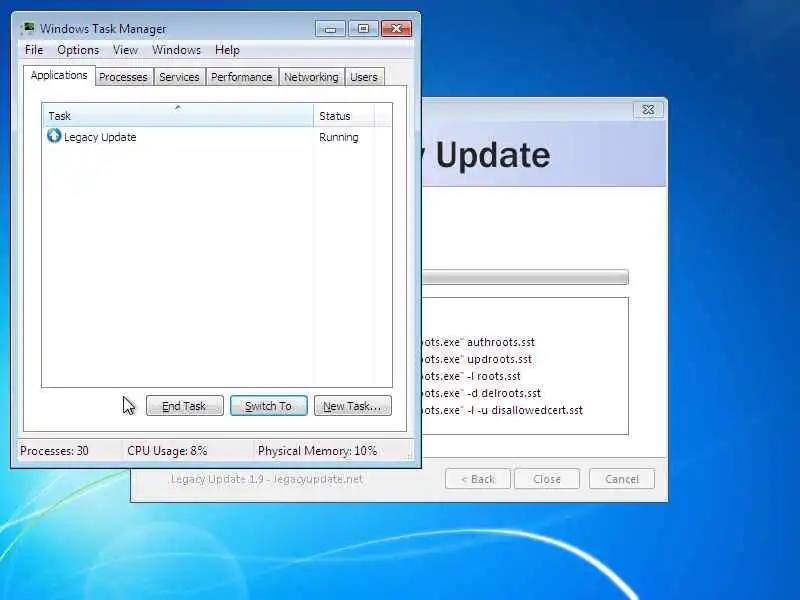Select the Applications tab
Viewport: 800px width, 600px height.
coord(59,76)
